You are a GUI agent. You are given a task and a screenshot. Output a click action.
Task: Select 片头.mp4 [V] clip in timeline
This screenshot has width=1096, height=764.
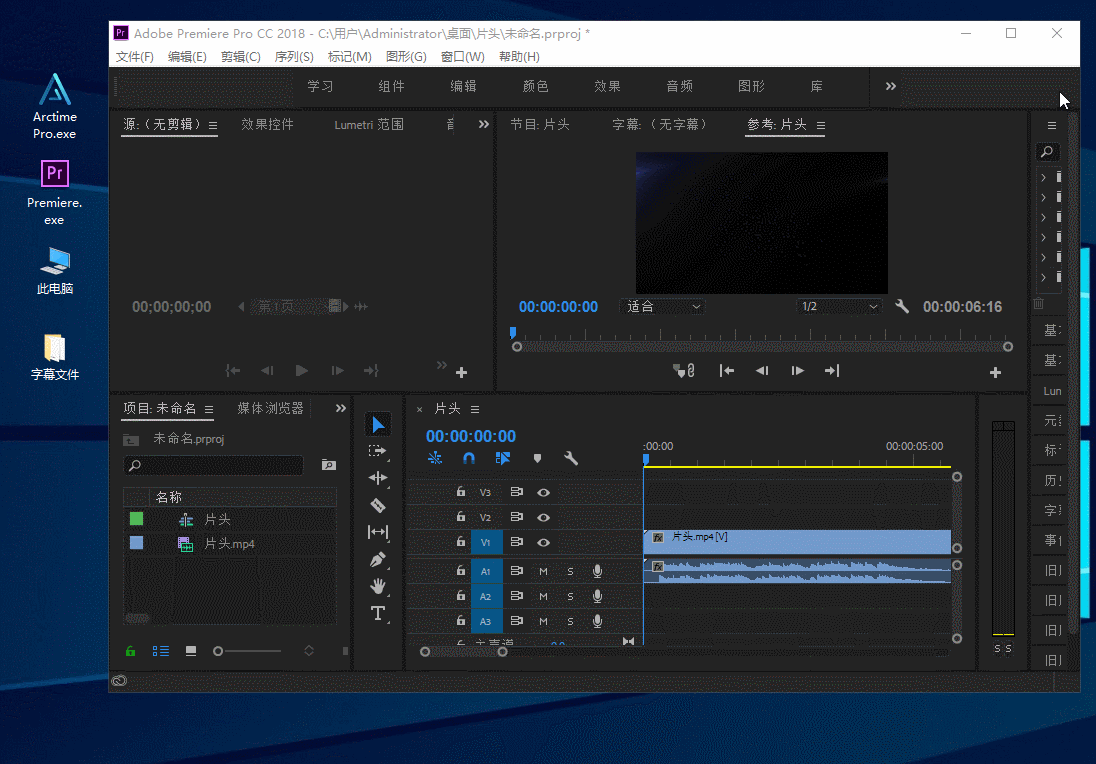(797, 542)
